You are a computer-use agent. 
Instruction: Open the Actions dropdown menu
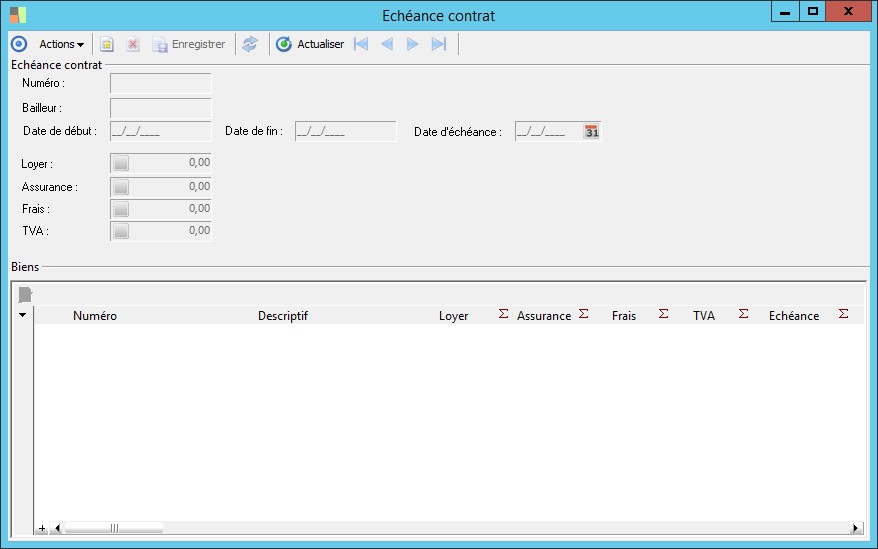[61, 44]
